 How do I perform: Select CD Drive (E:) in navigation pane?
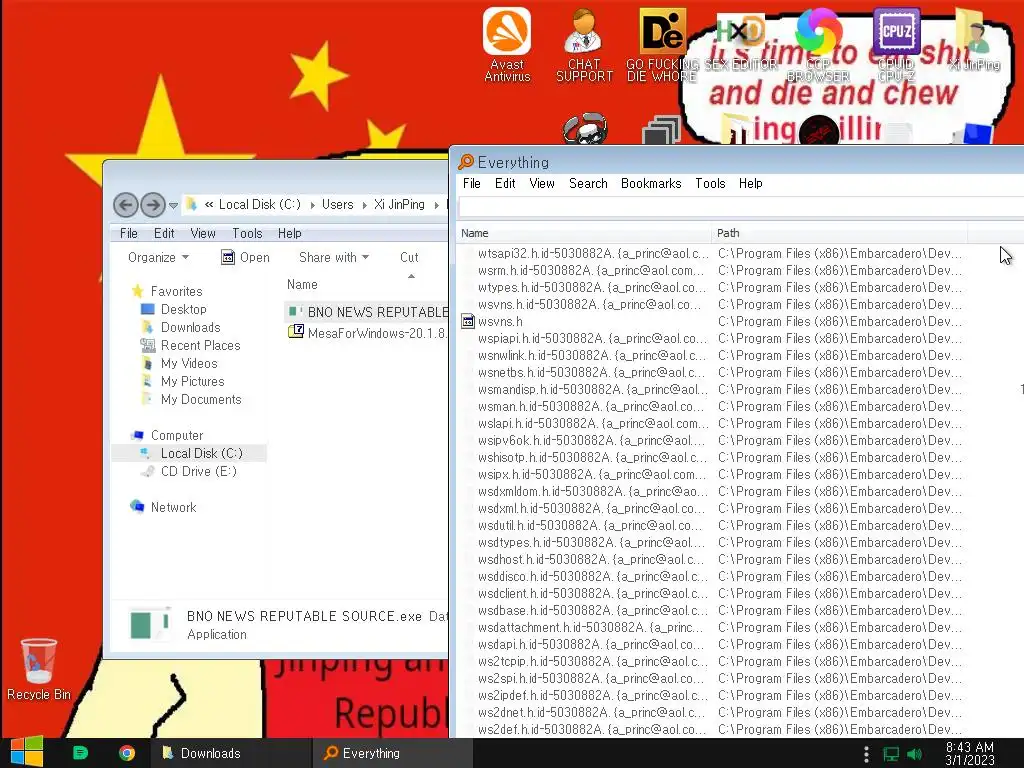[198, 471]
